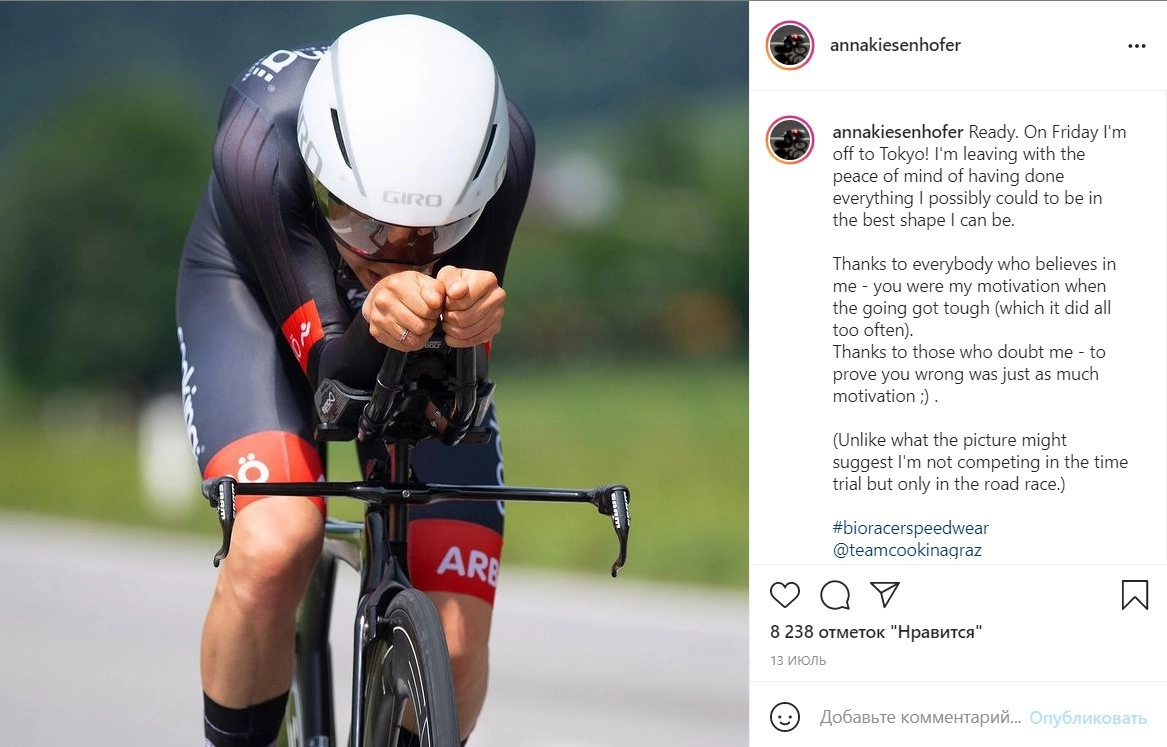Save the post with the bookmark icon
The width and height of the screenshot is (1167, 747).
1134,595
